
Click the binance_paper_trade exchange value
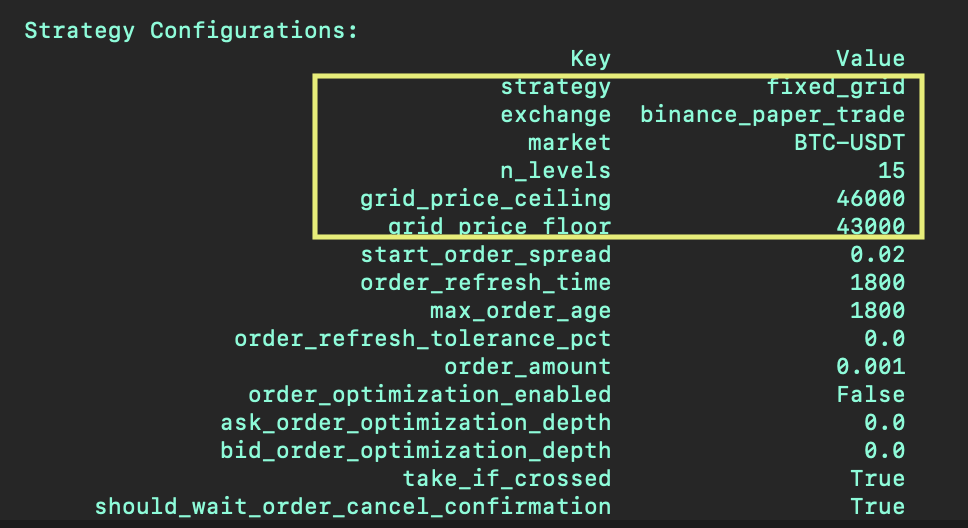pos(772,115)
